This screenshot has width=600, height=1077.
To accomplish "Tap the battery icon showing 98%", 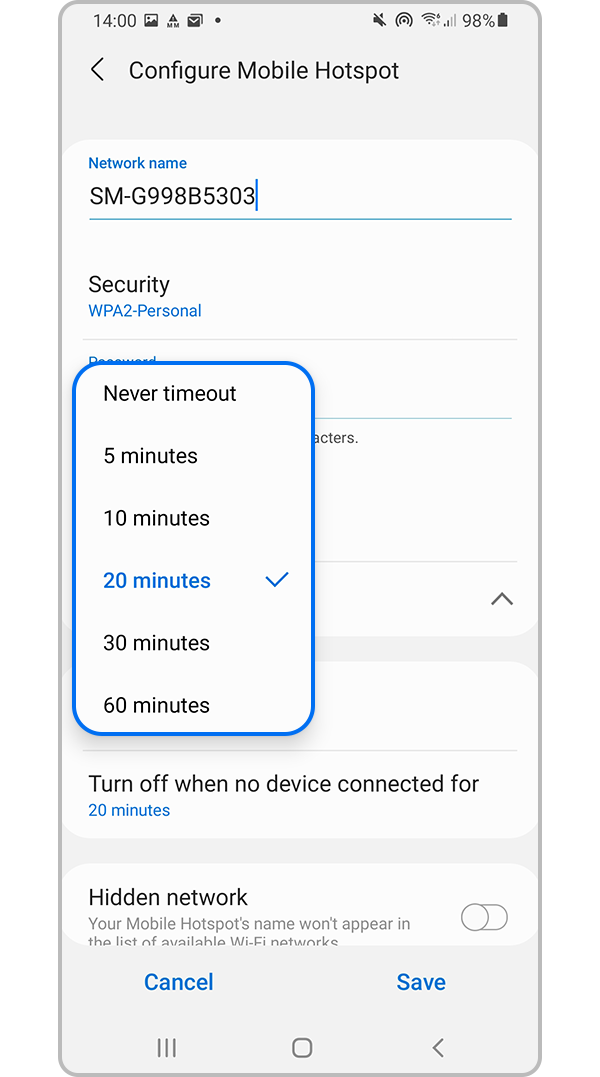I will pyautogui.click(x=503, y=21).
